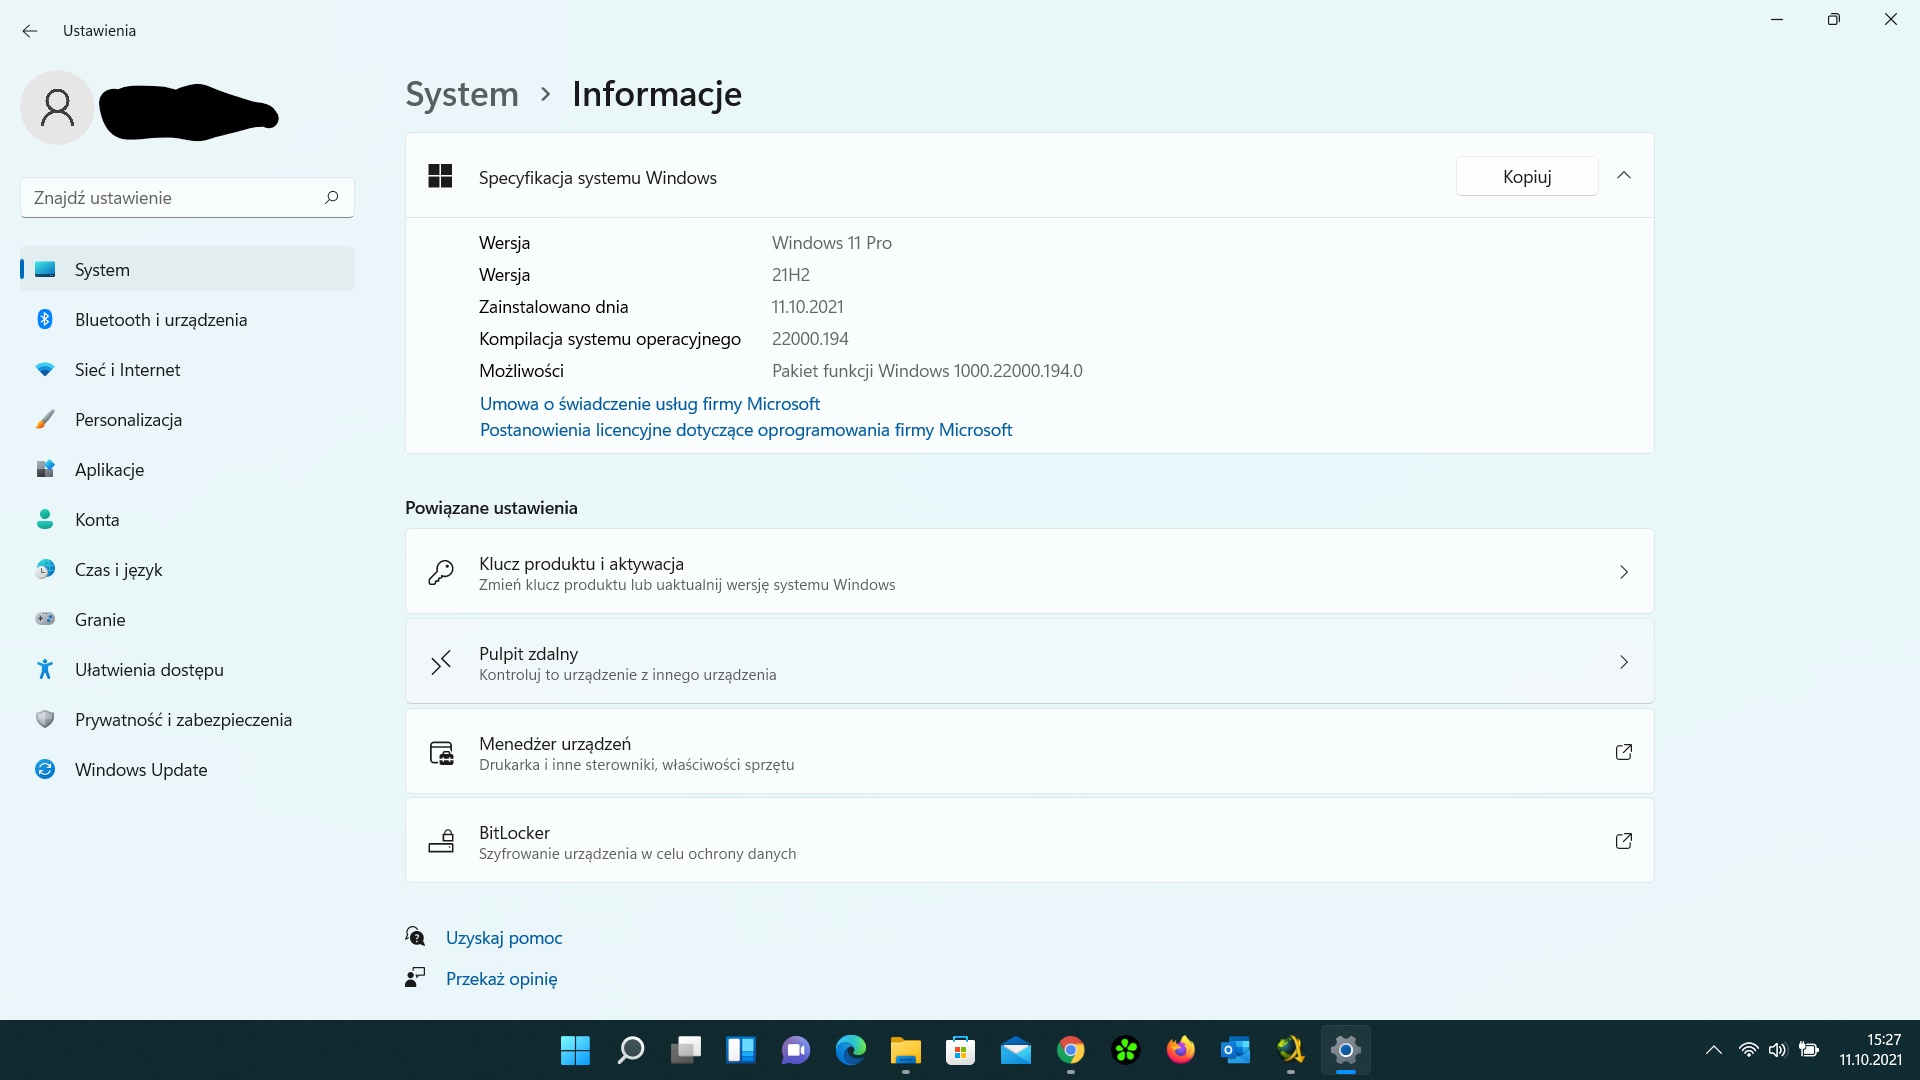
Task: Click chevron on Klucz produktu row
Action: click(x=1624, y=572)
